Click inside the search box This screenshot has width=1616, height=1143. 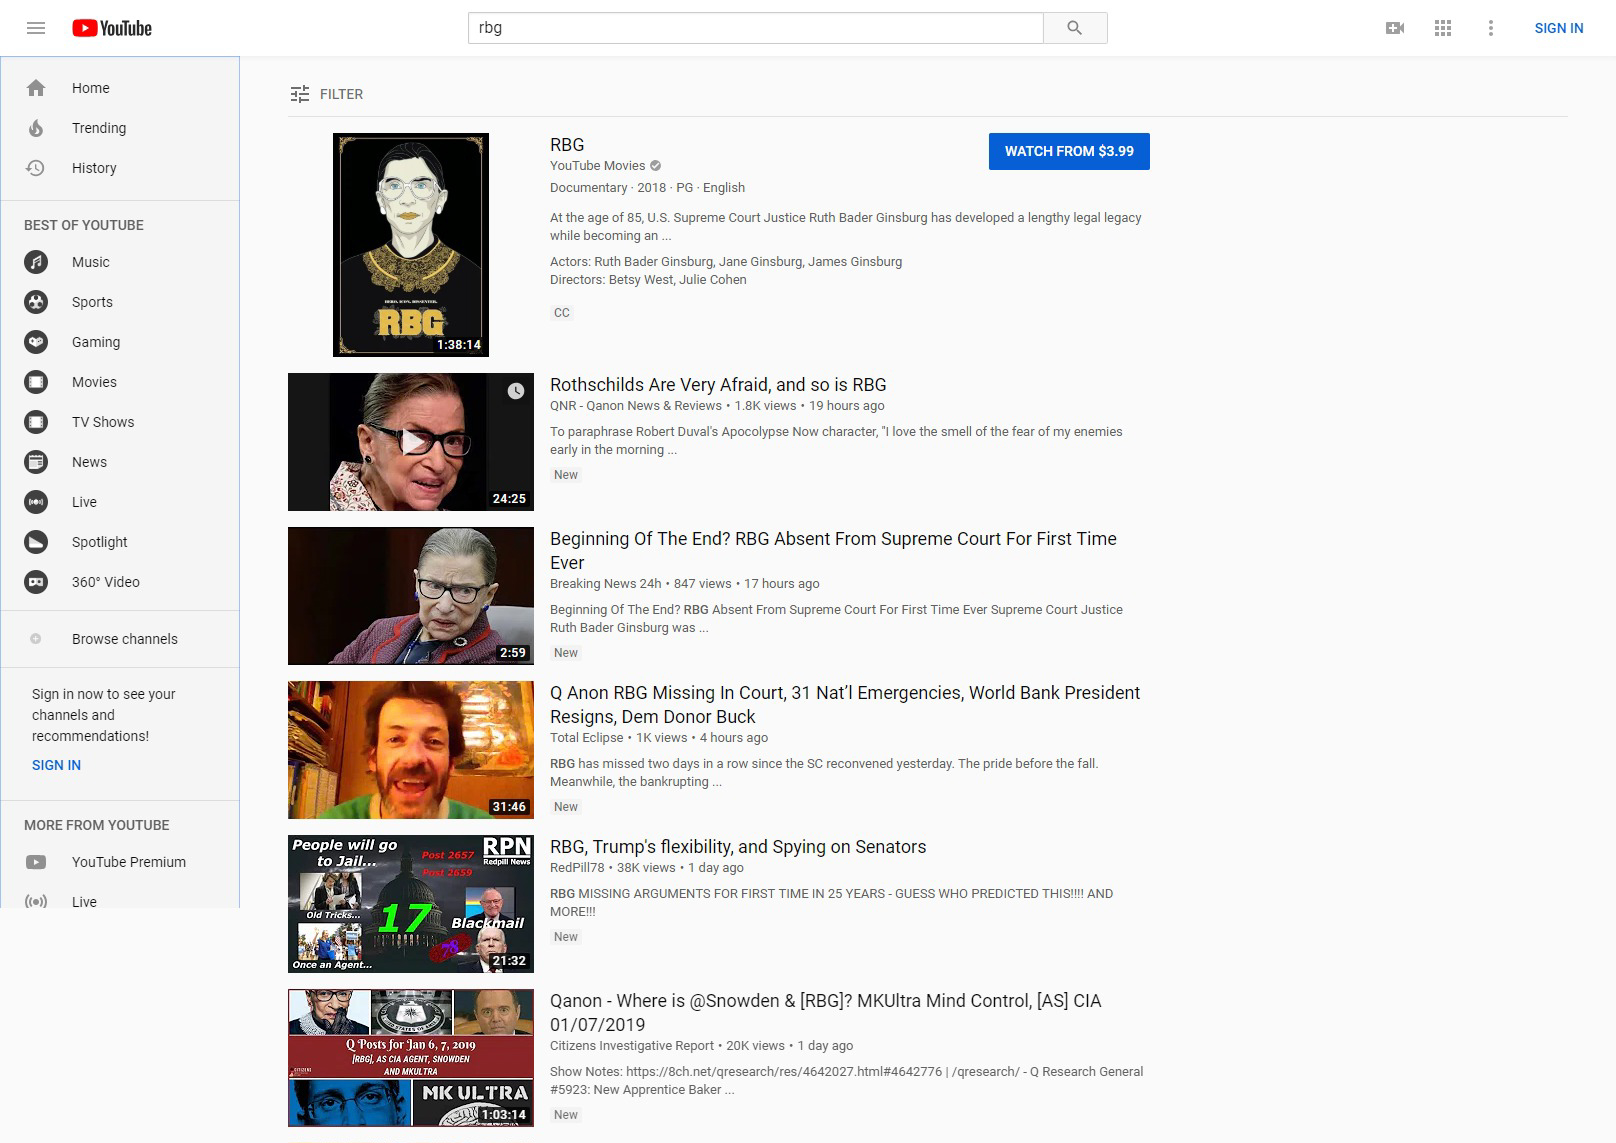tap(755, 28)
